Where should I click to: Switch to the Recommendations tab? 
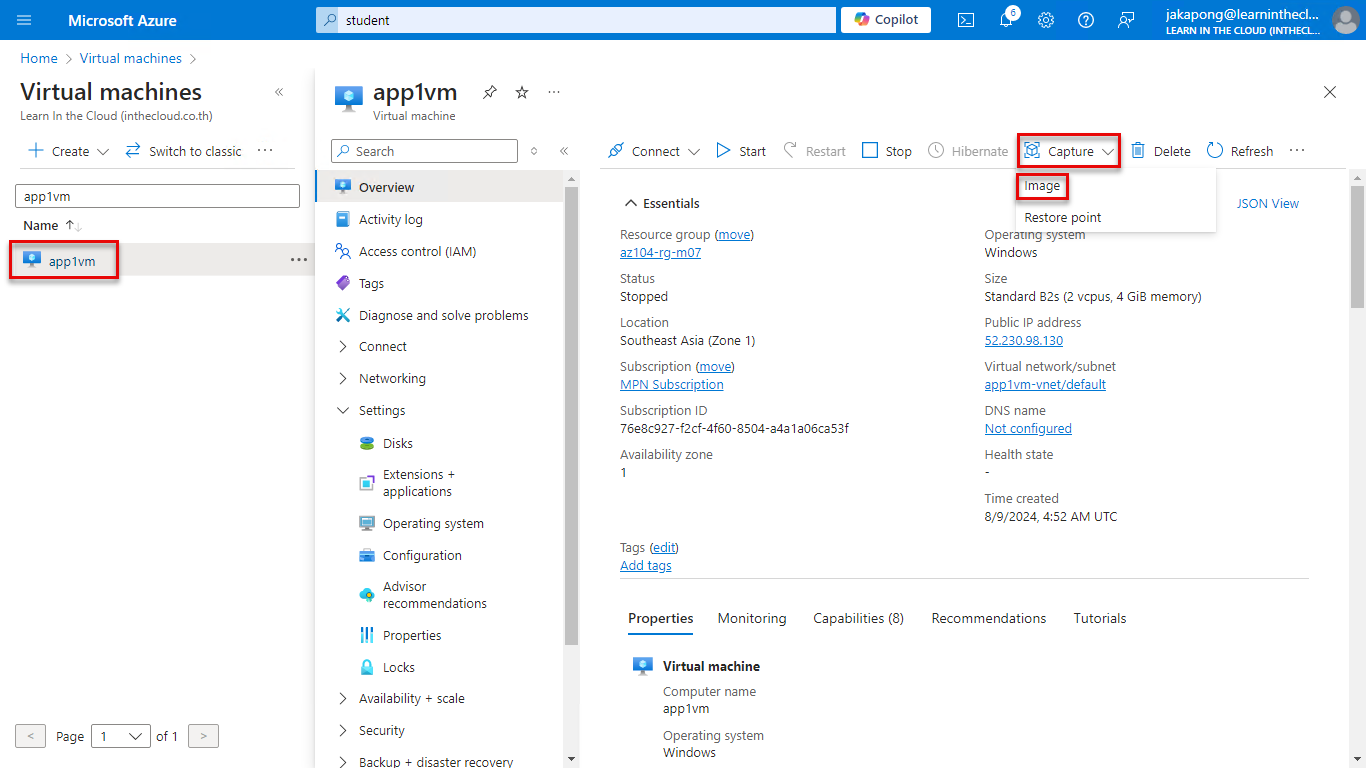point(989,618)
